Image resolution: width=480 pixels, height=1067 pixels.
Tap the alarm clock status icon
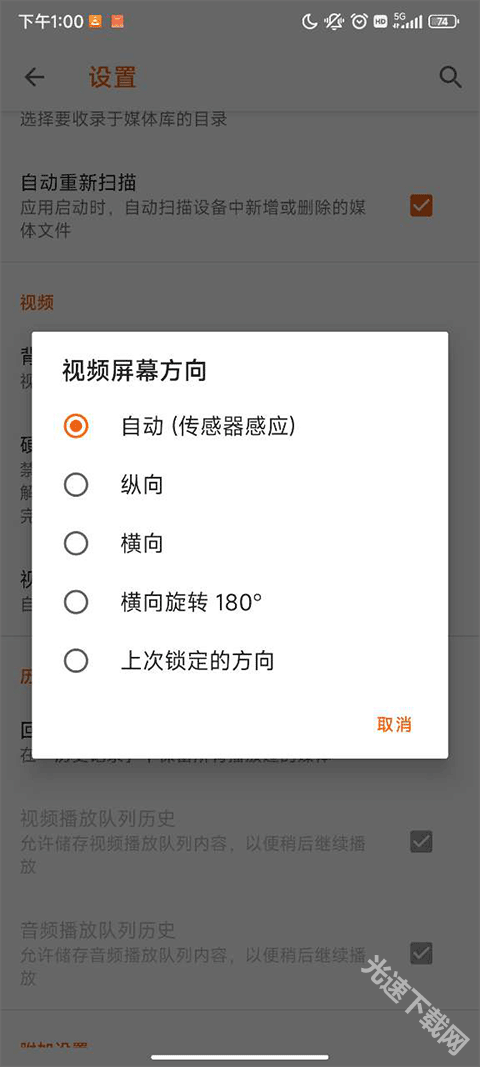(359, 22)
